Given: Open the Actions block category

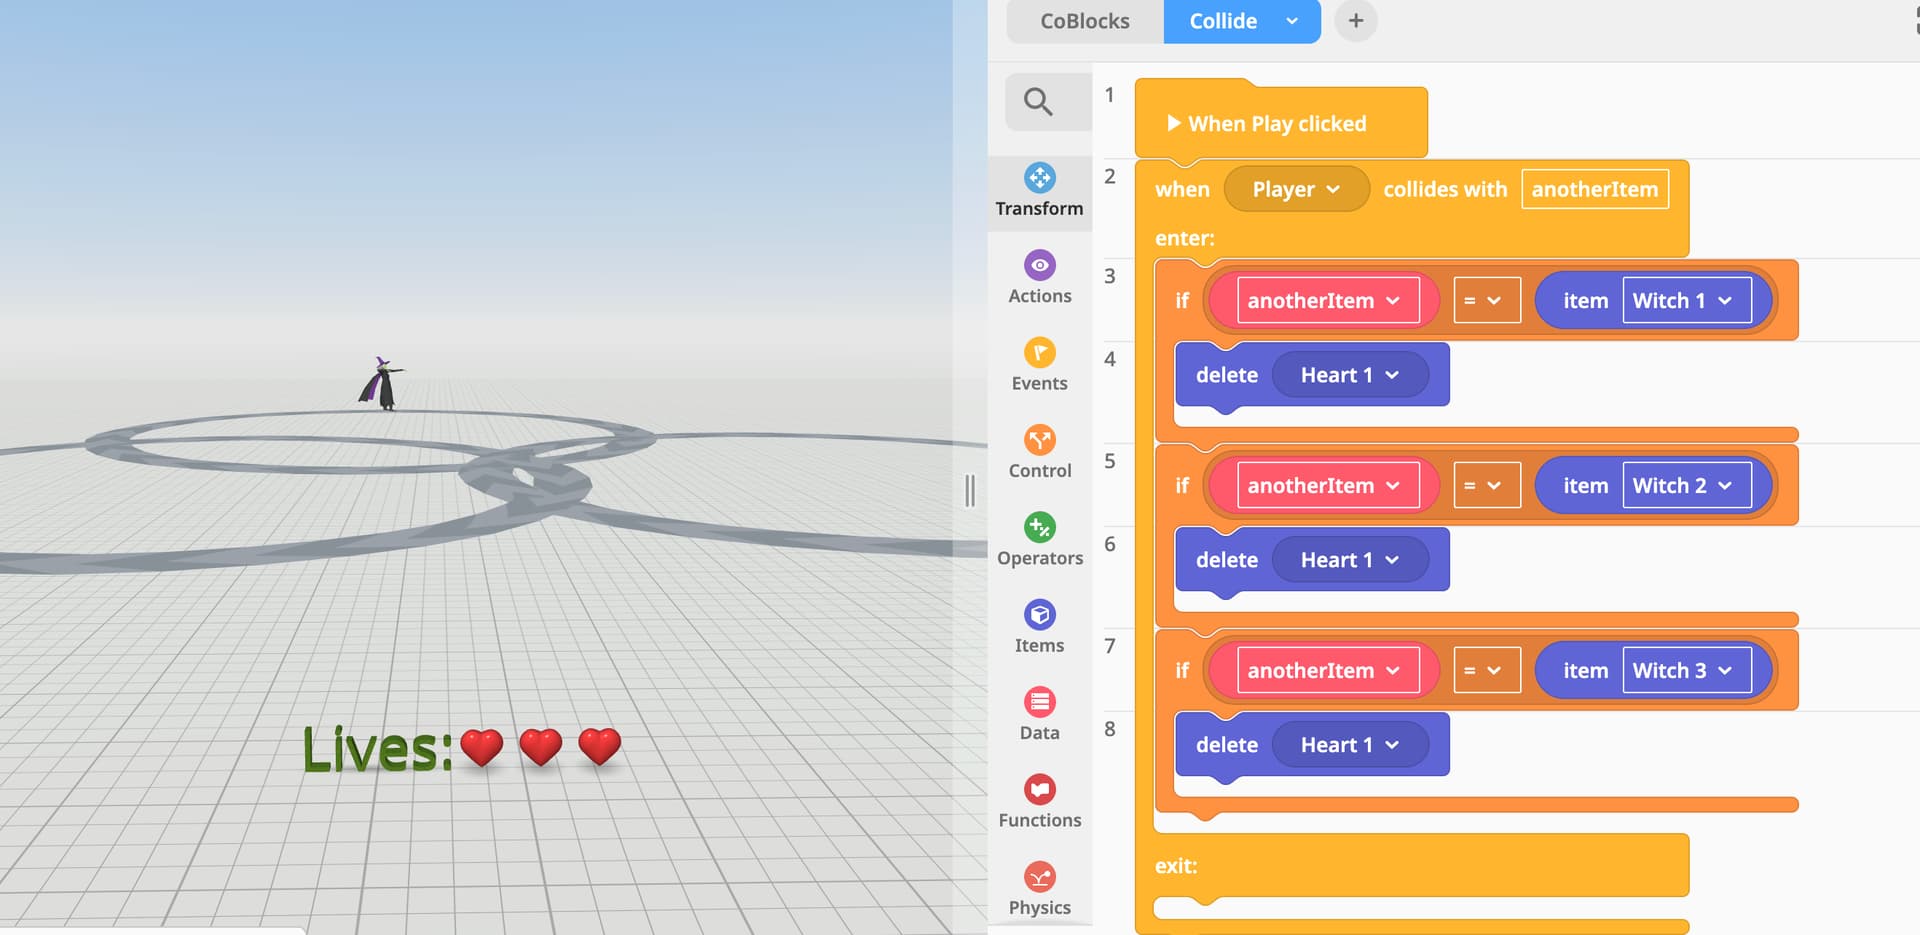Looking at the screenshot, I should 1039,278.
